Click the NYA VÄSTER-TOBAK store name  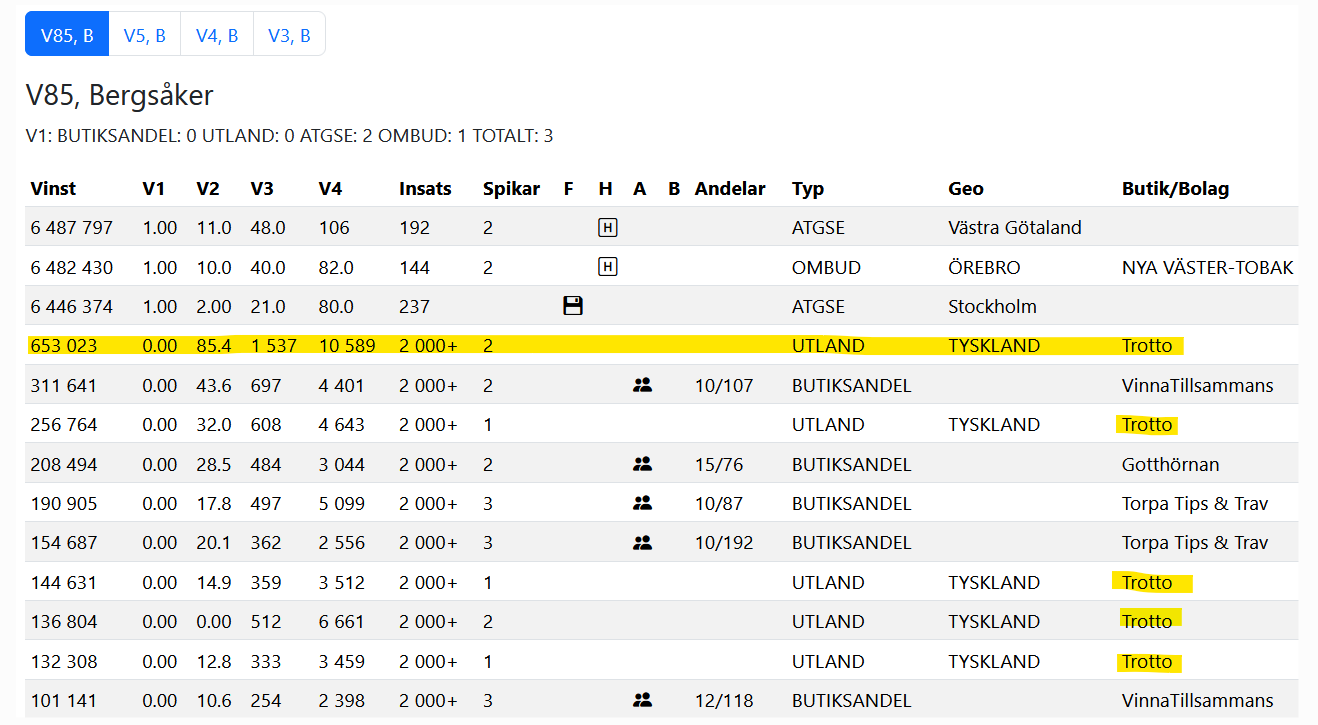tap(1207, 268)
